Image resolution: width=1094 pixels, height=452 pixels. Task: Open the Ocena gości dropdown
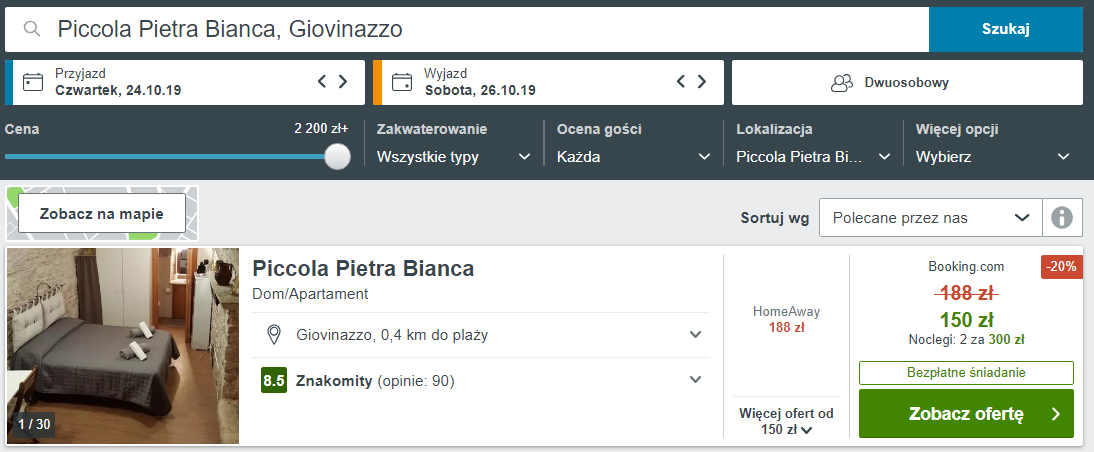pyautogui.click(x=632, y=157)
